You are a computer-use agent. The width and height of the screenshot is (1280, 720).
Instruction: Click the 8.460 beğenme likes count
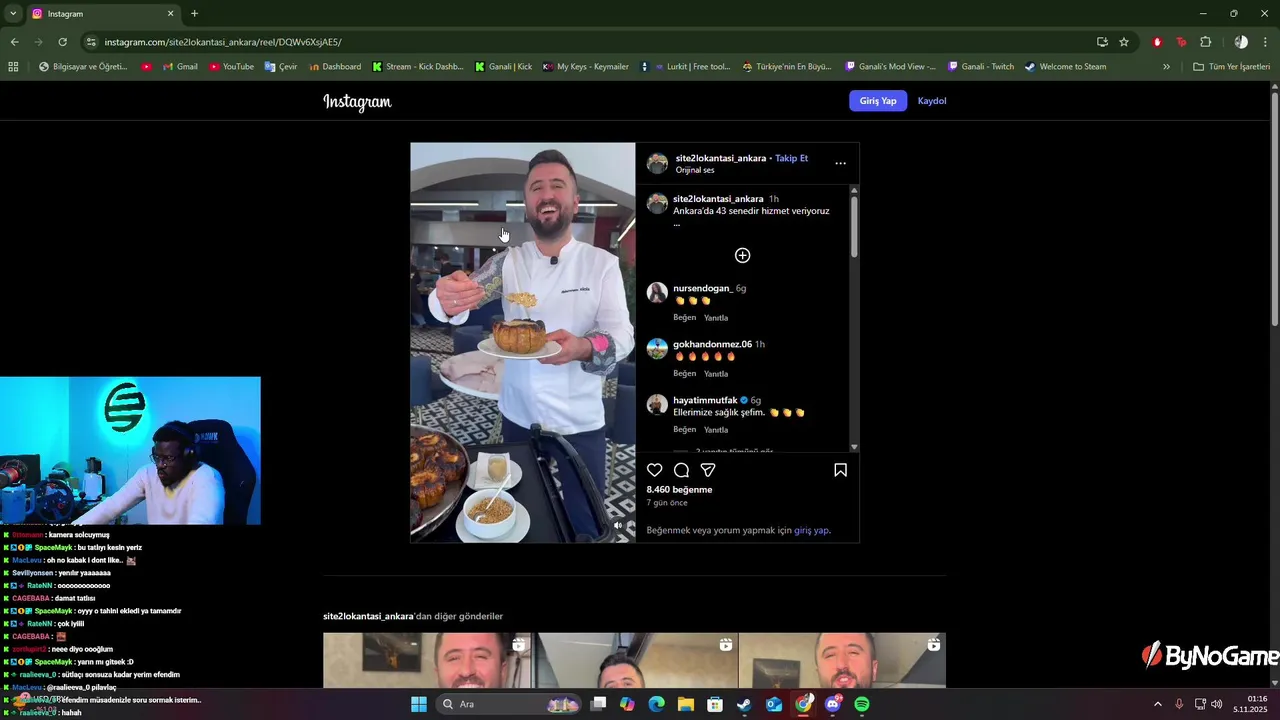pyautogui.click(x=679, y=489)
